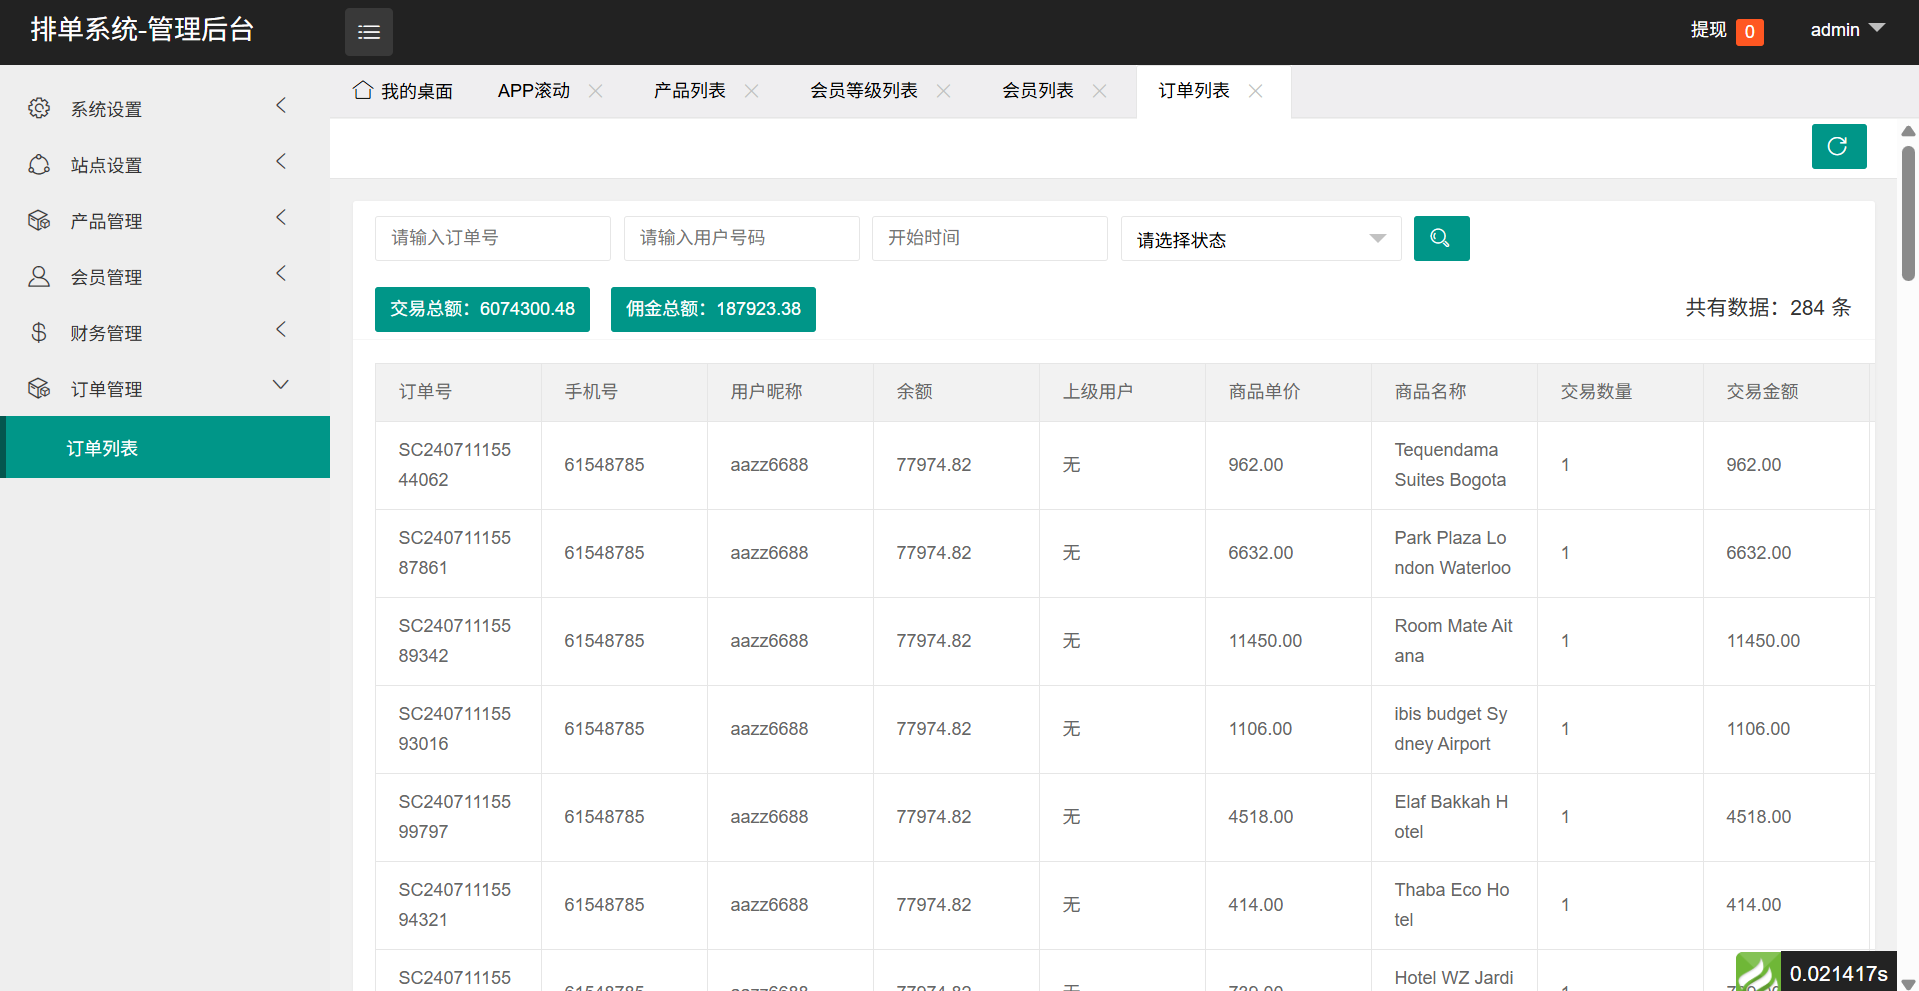The image size is (1919, 991).
Task: Click the 订单管理 cube icon
Action: coord(39,388)
